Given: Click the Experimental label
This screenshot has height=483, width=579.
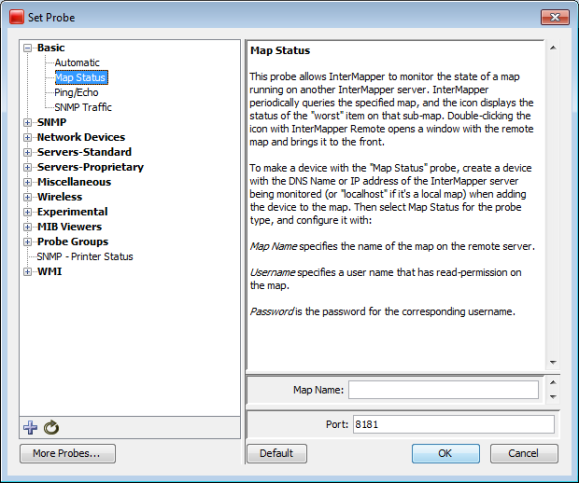Looking at the screenshot, I should coord(72,212).
